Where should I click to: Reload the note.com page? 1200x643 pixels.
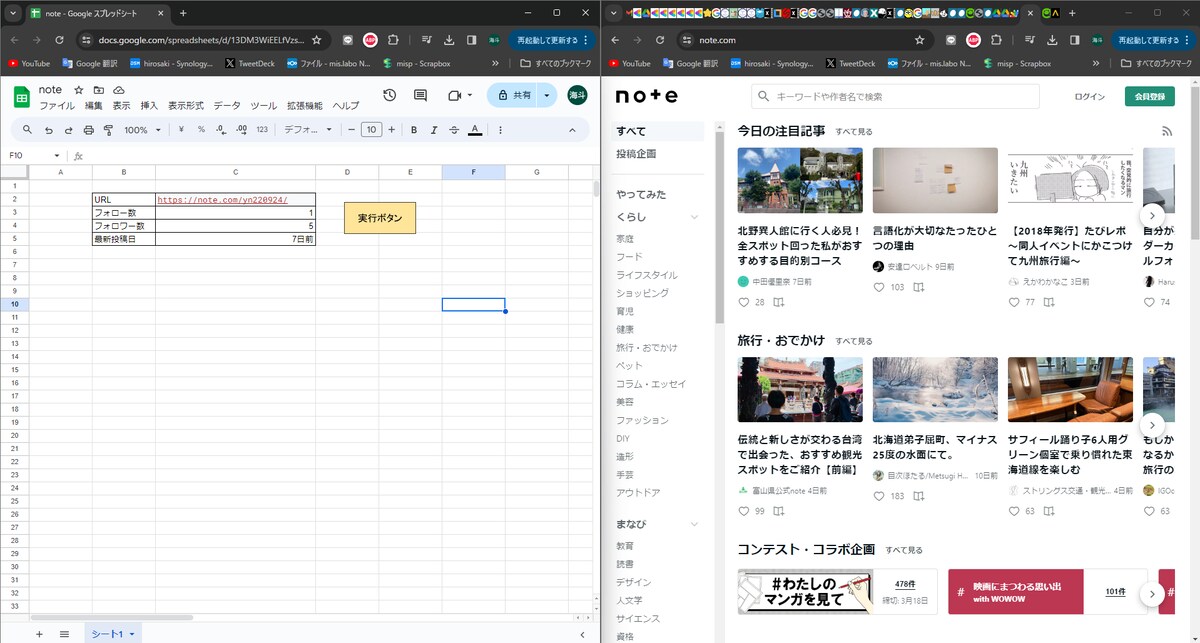click(660, 40)
